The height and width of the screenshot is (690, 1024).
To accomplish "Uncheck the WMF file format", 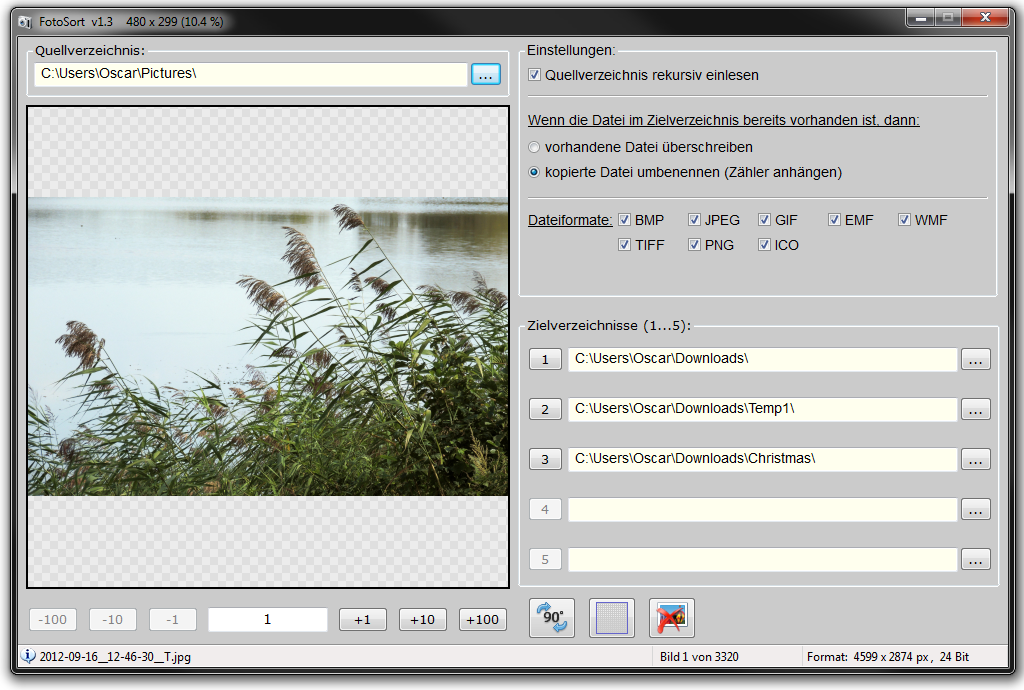I will click(x=905, y=220).
